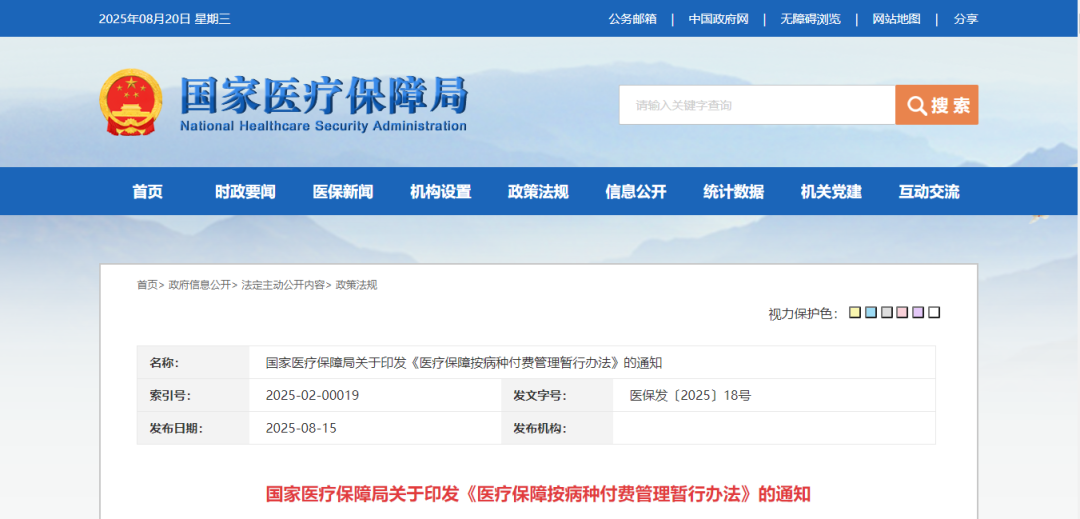The height and width of the screenshot is (519, 1080).
Task: Open the 公务邮箱 link
Action: 632,19
